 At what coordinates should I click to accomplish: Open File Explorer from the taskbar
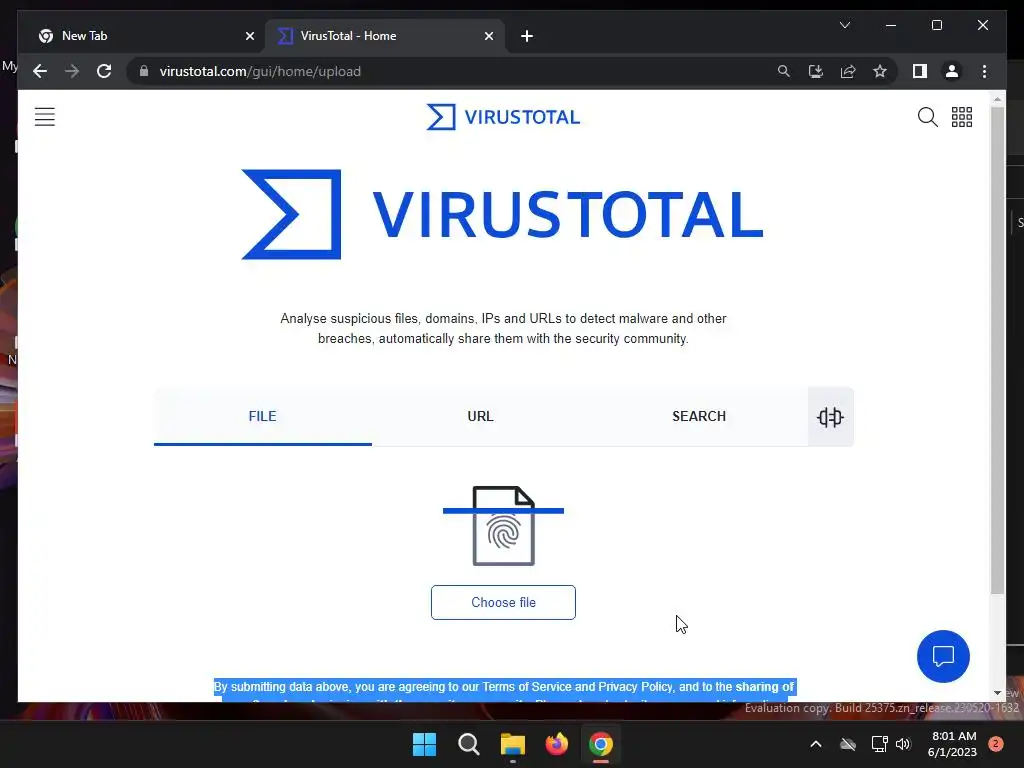(513, 744)
